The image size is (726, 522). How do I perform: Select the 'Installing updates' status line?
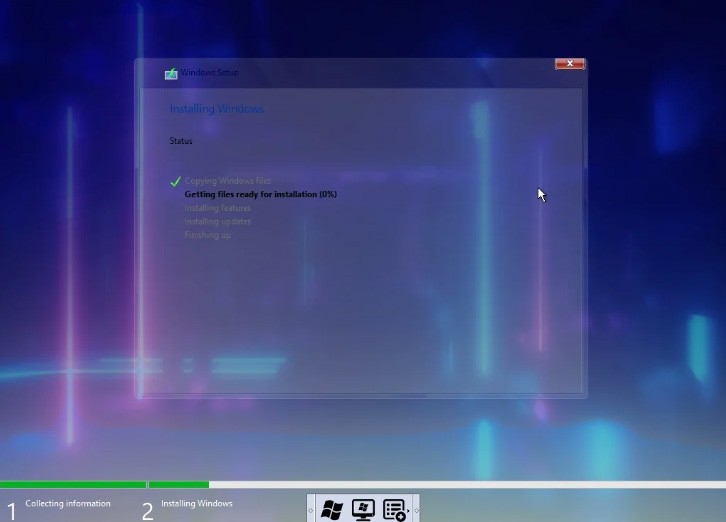(x=217, y=221)
